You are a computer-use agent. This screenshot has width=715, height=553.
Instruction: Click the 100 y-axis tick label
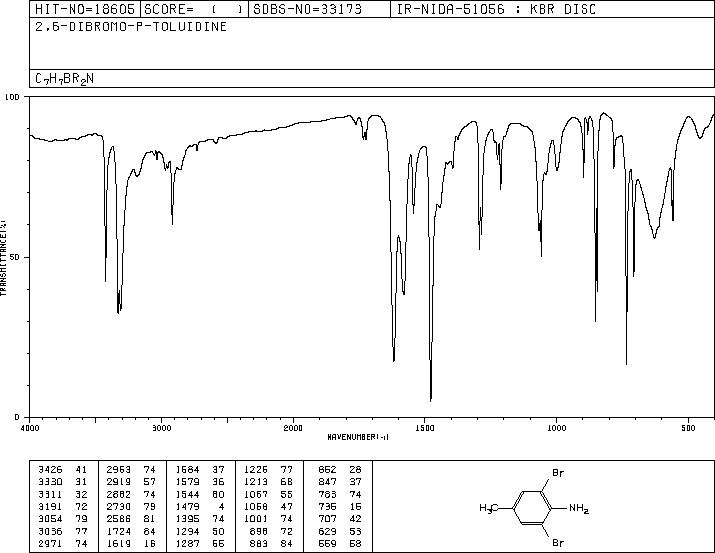coord(12,97)
